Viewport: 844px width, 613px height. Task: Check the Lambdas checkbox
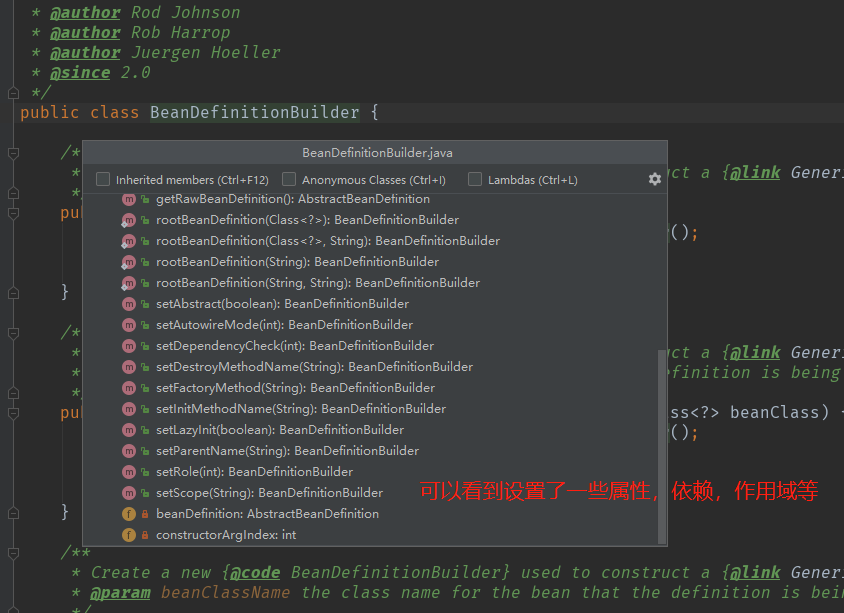tap(475, 179)
